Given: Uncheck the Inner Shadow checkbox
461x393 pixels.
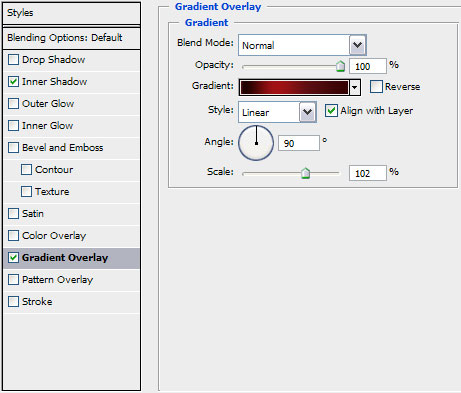Looking at the screenshot, I should click(x=13, y=82).
